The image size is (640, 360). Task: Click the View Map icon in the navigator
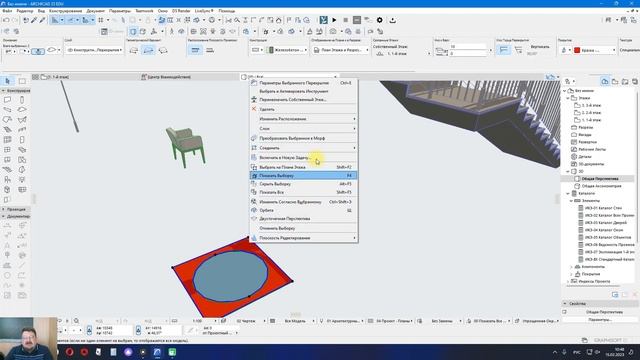pos(615,81)
